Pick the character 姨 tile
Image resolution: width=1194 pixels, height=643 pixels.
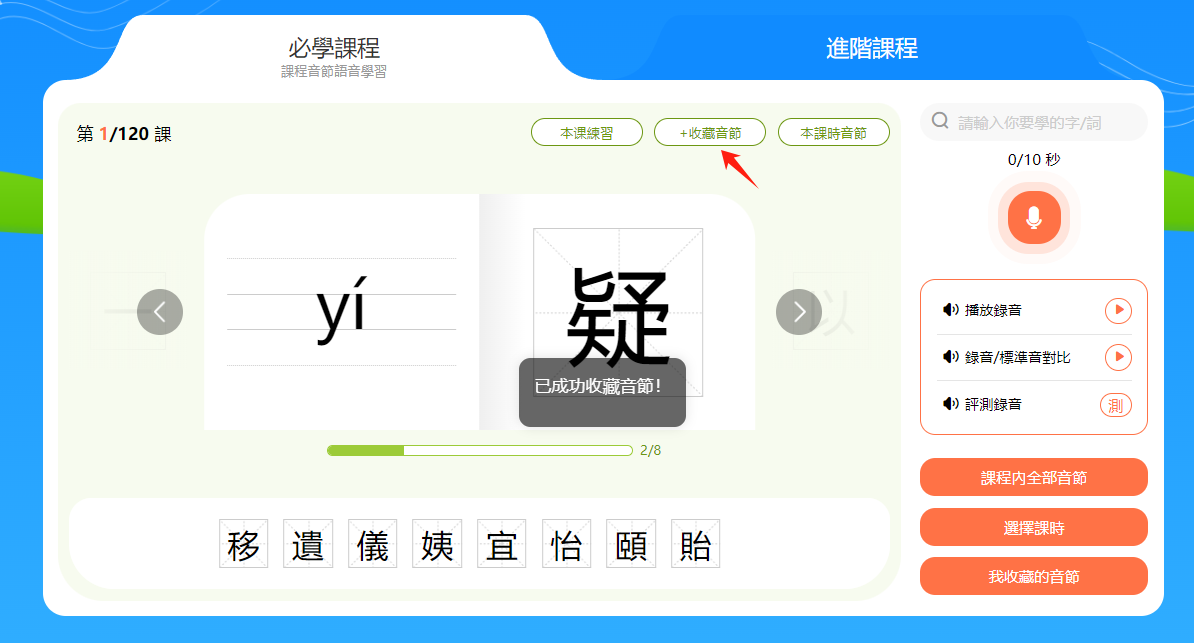click(437, 544)
